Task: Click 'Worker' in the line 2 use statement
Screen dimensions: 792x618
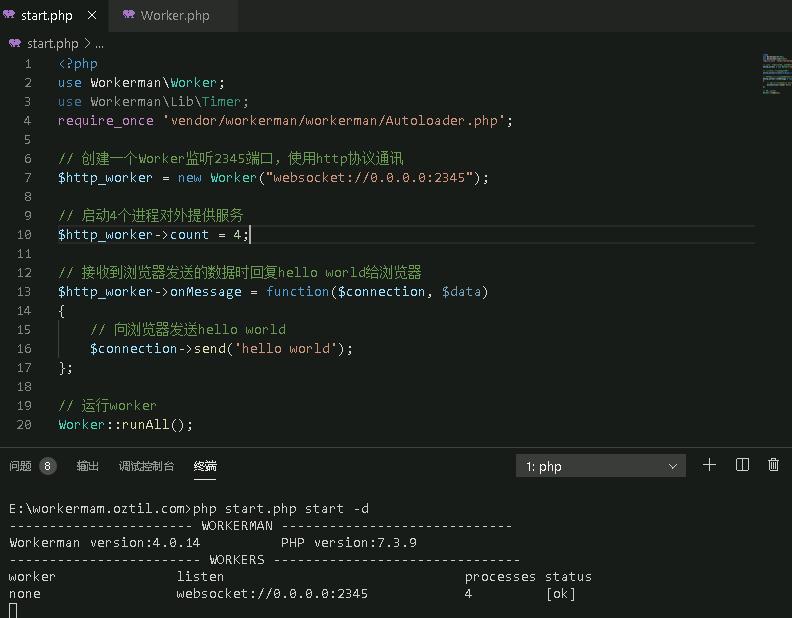Action: click(x=193, y=83)
